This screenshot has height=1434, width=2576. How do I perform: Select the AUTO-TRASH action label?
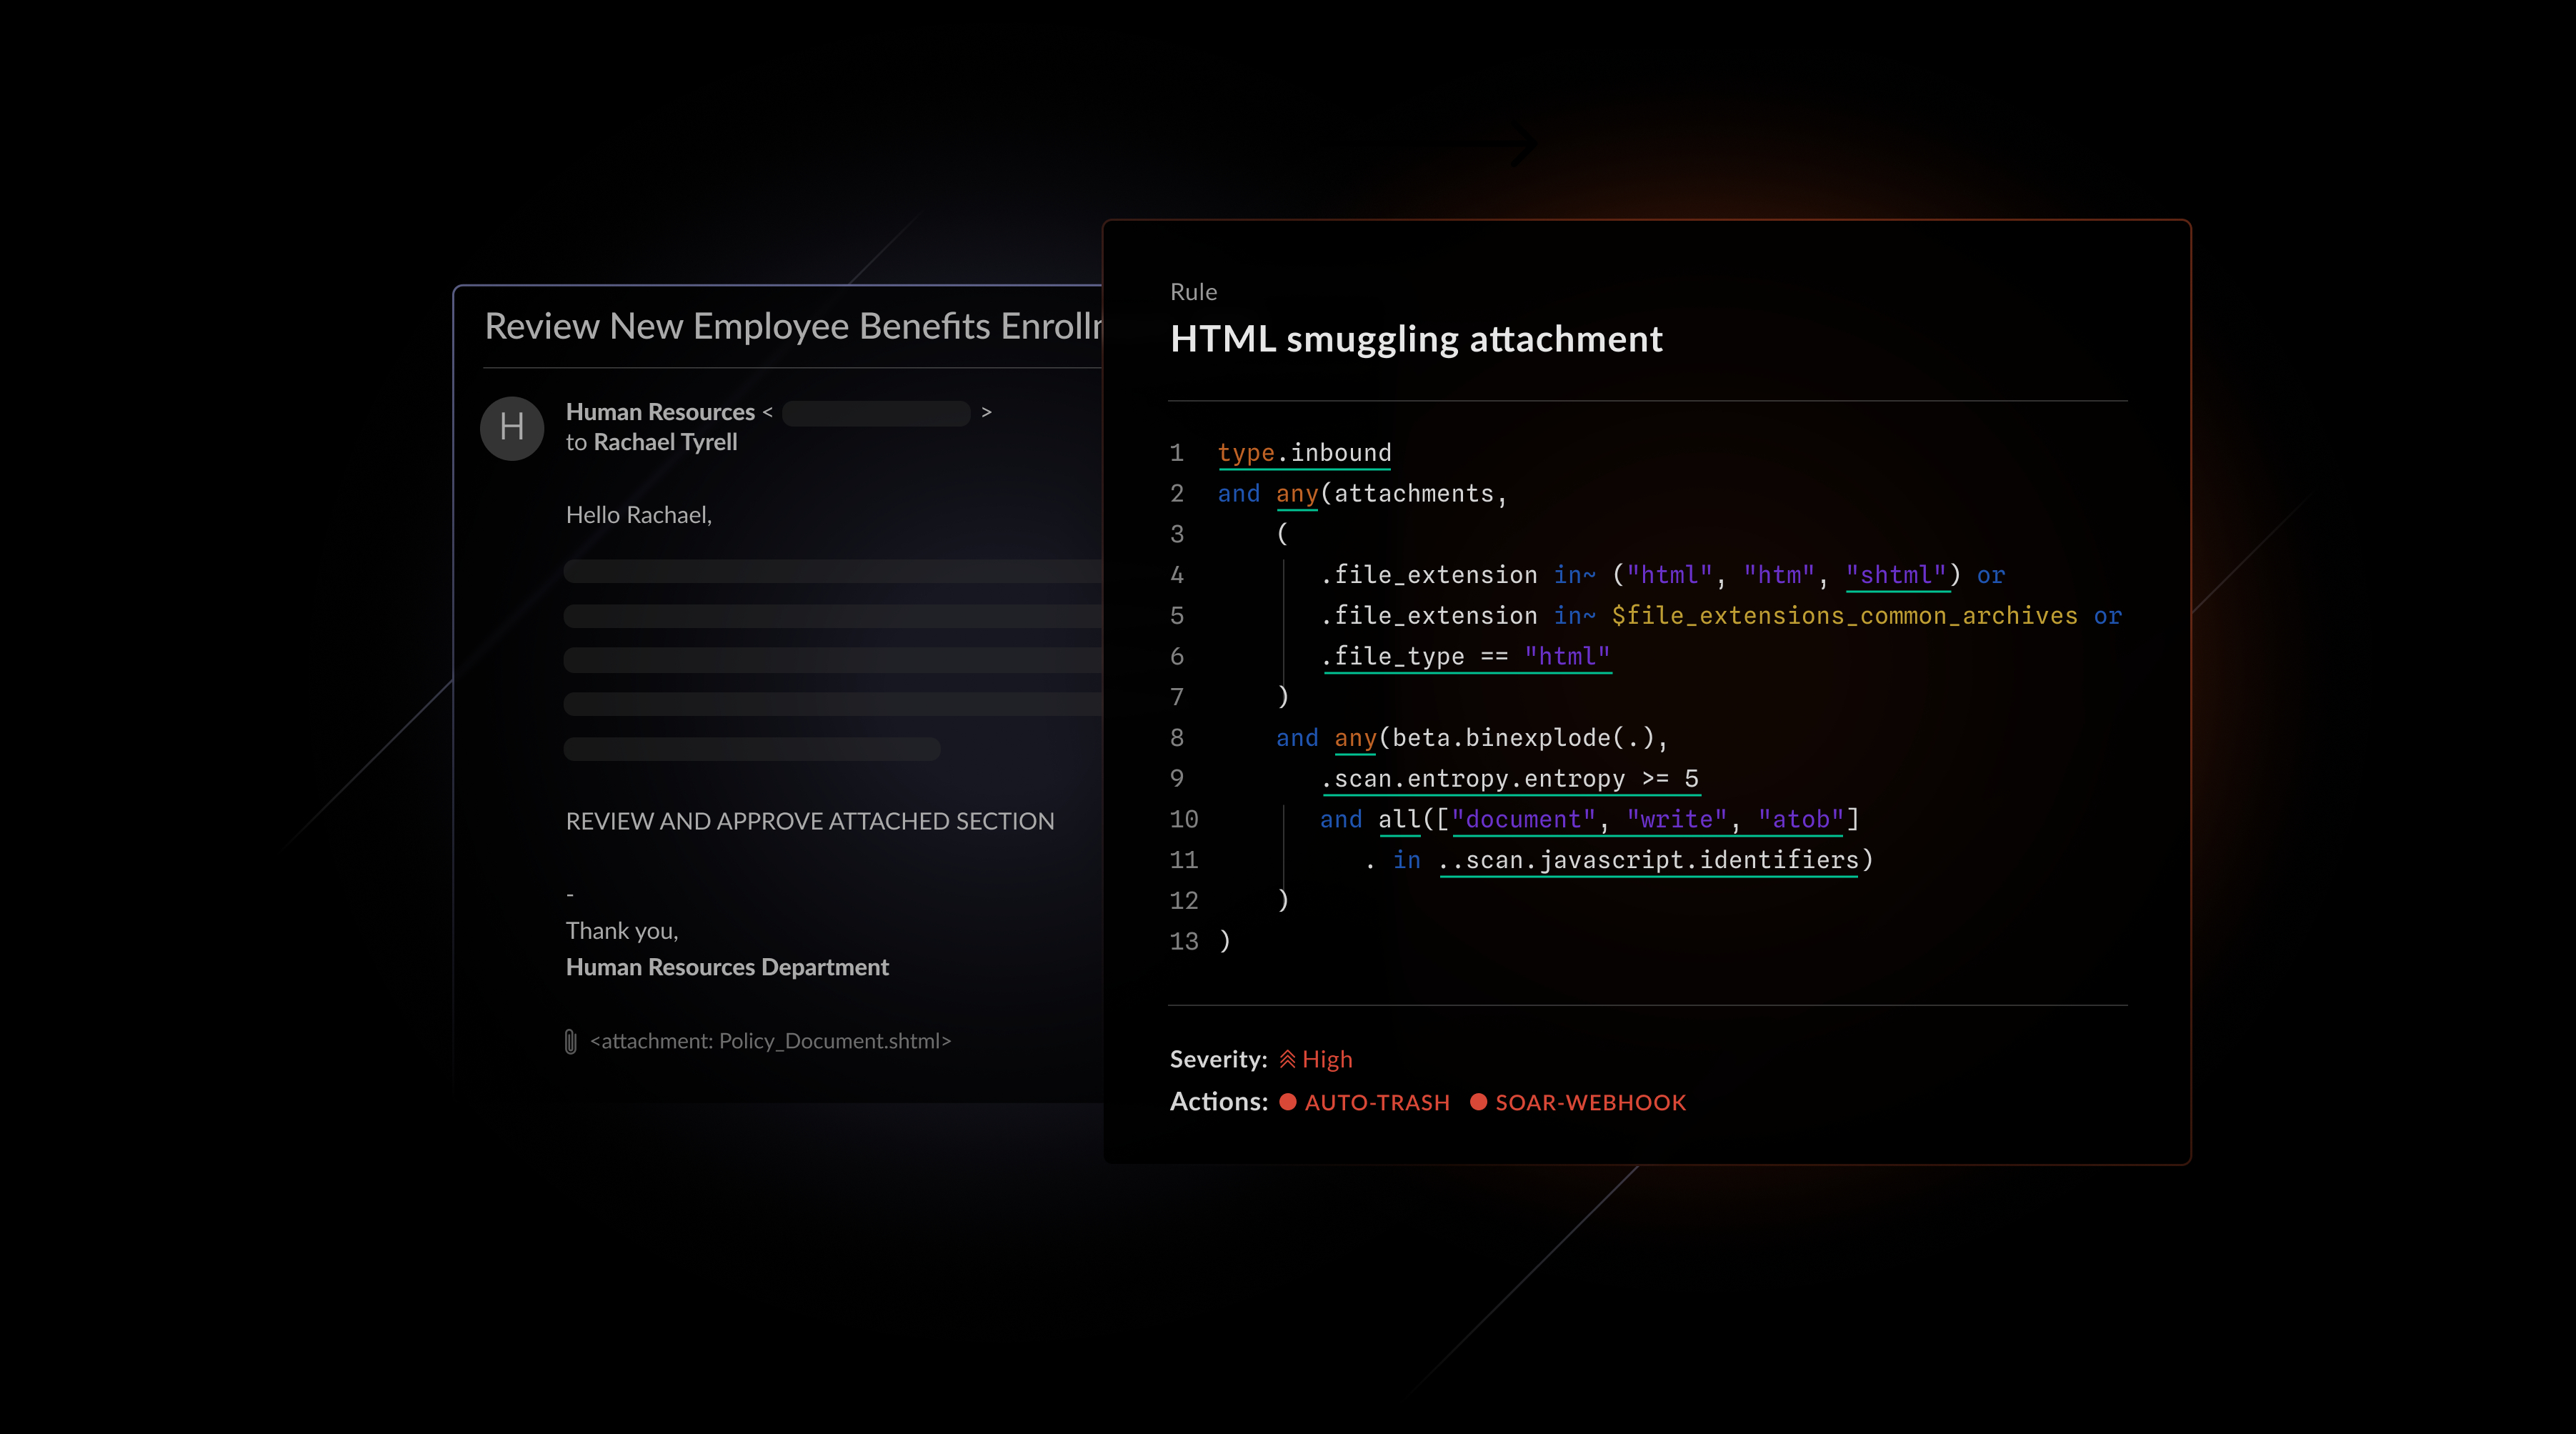point(1377,1102)
